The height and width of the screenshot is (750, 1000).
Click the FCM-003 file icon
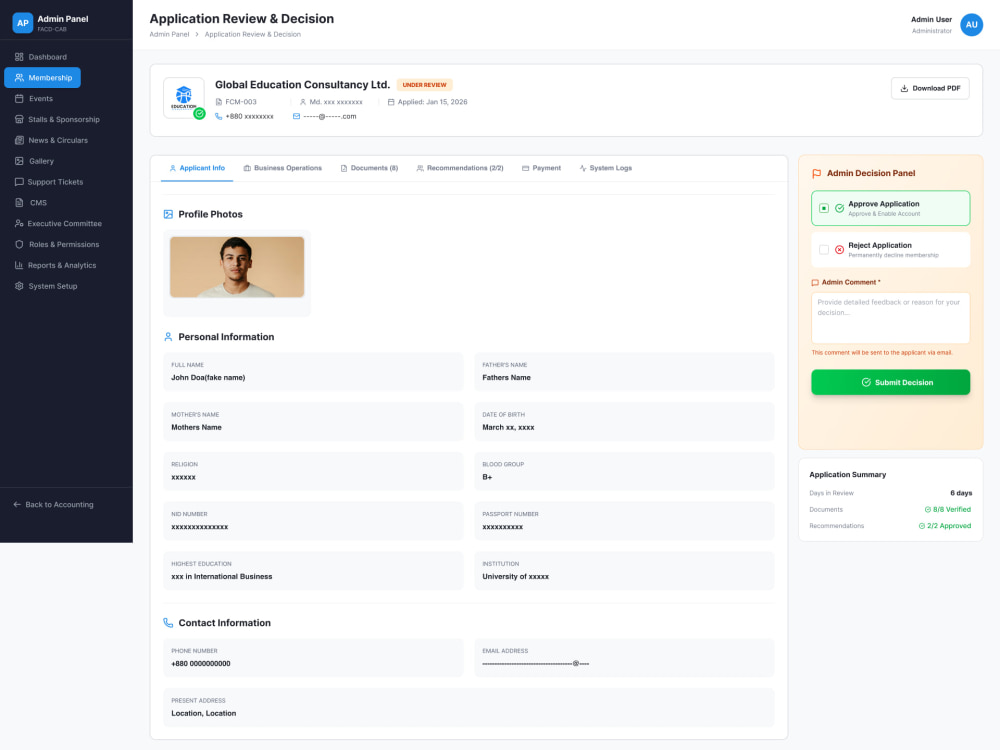click(x=219, y=102)
